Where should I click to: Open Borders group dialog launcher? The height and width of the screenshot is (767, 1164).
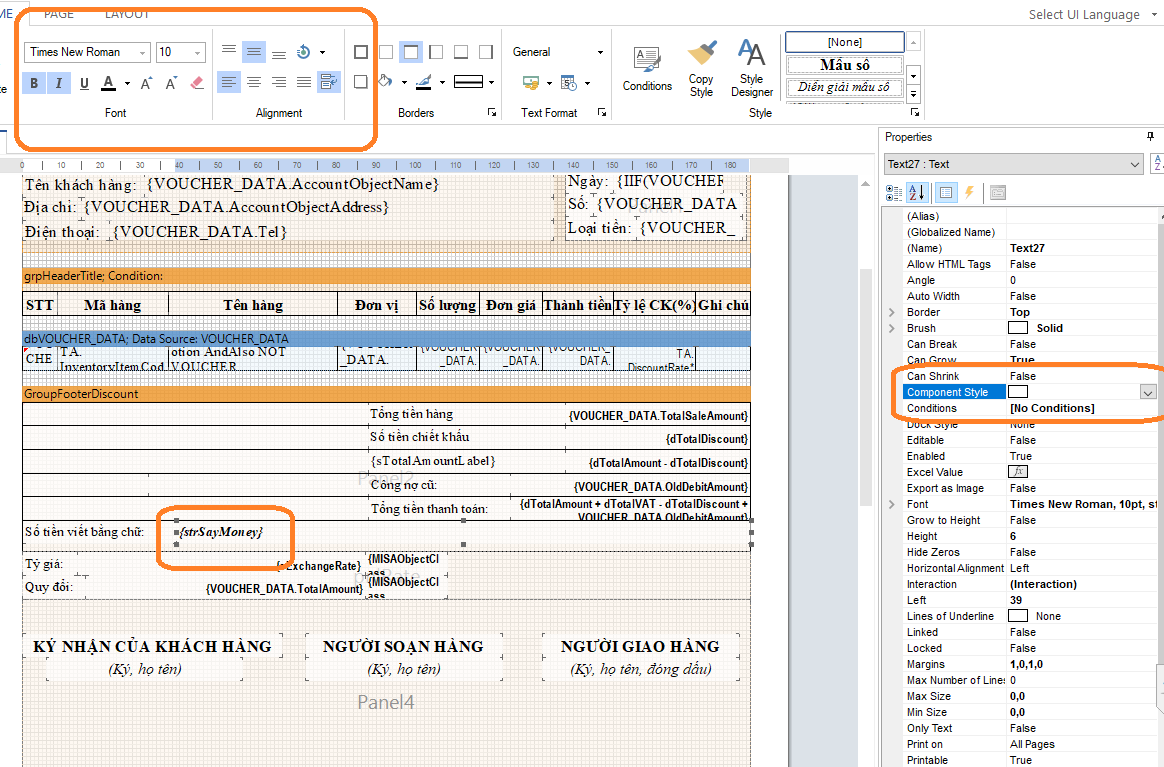(x=491, y=112)
